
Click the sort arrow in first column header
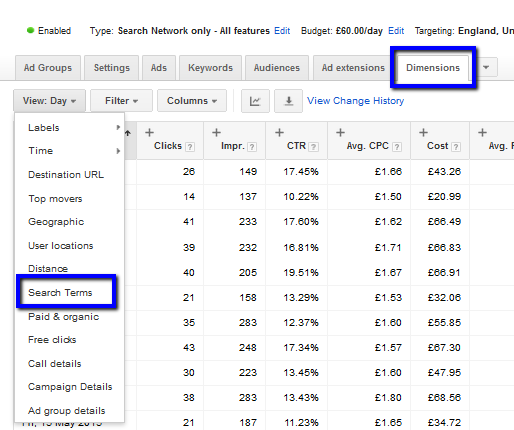(128, 133)
